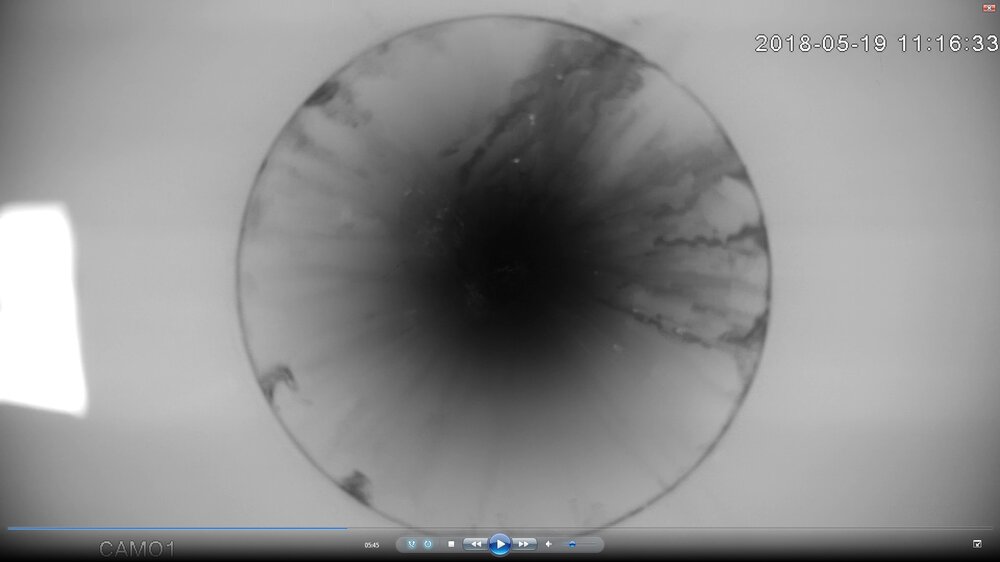
Task: Toggle the repeat button
Action: [x=427, y=544]
